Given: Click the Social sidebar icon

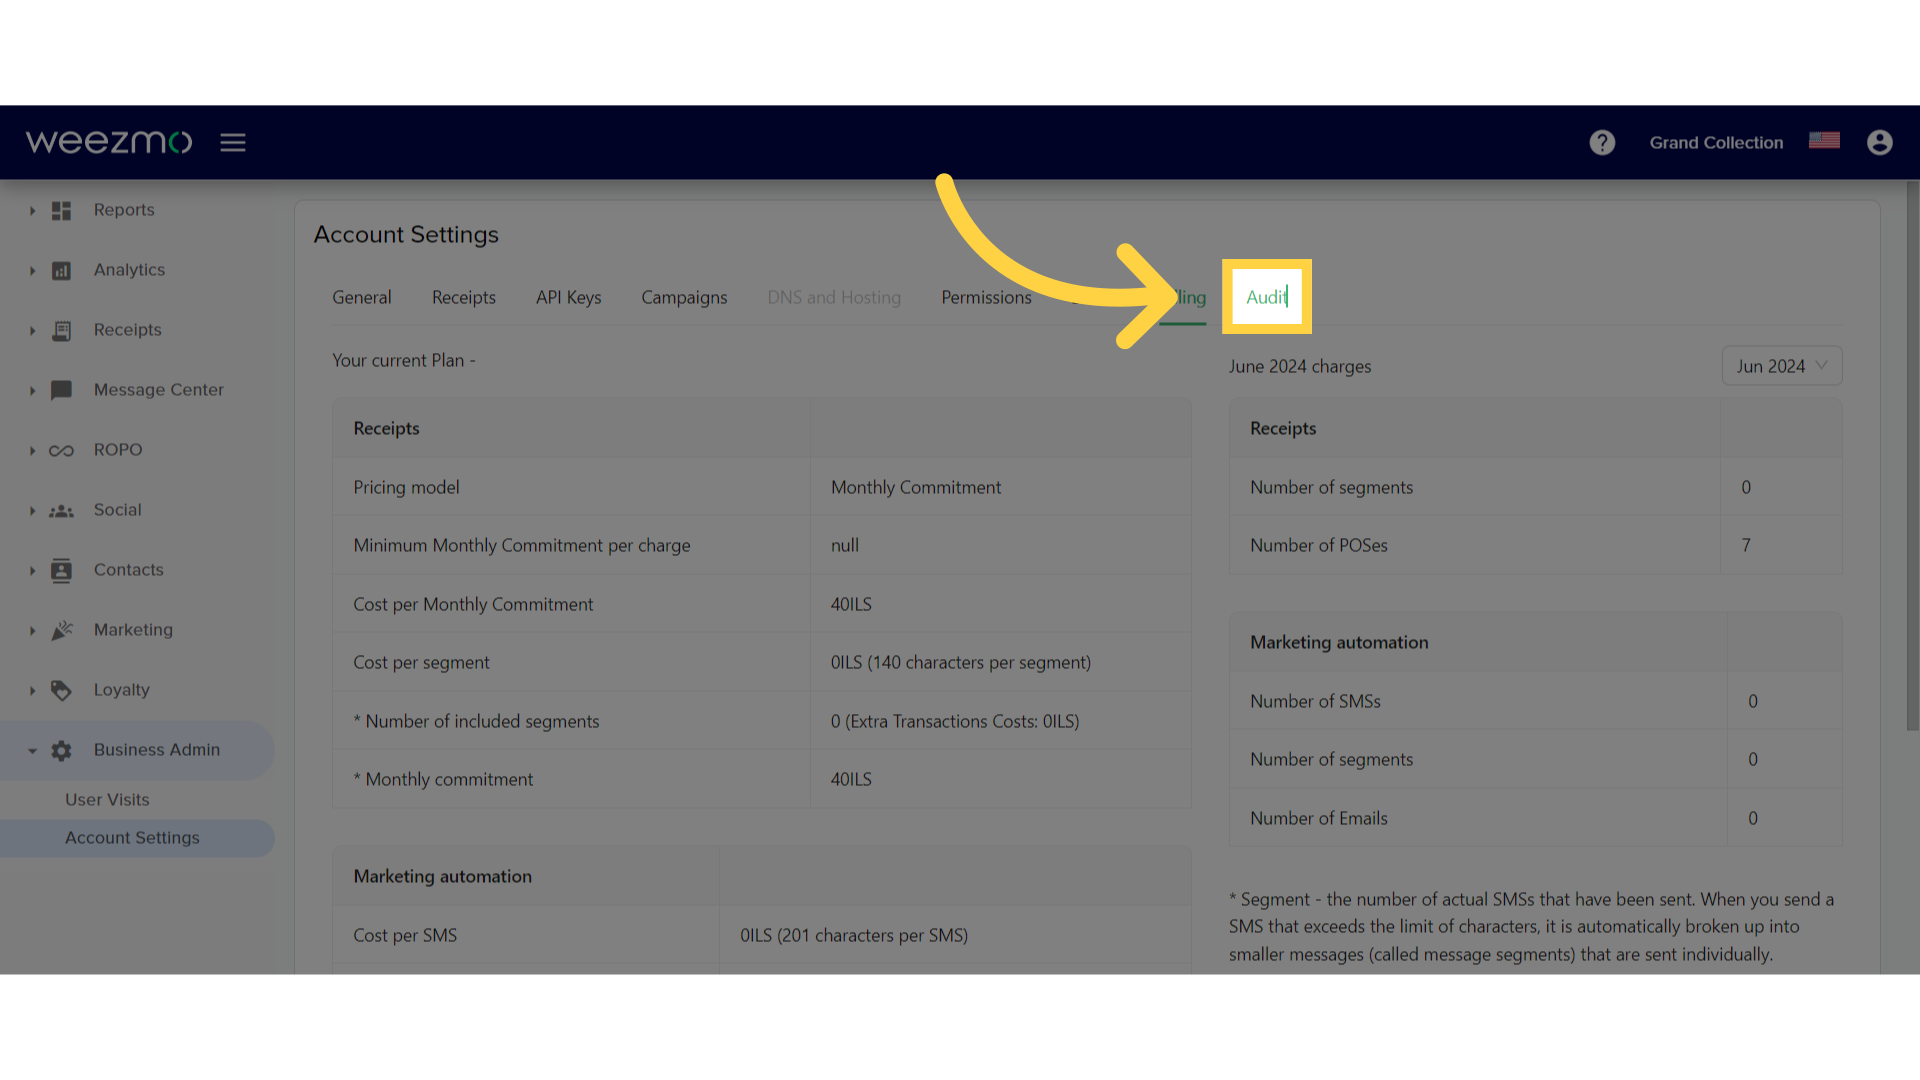Looking at the screenshot, I should coord(61,509).
